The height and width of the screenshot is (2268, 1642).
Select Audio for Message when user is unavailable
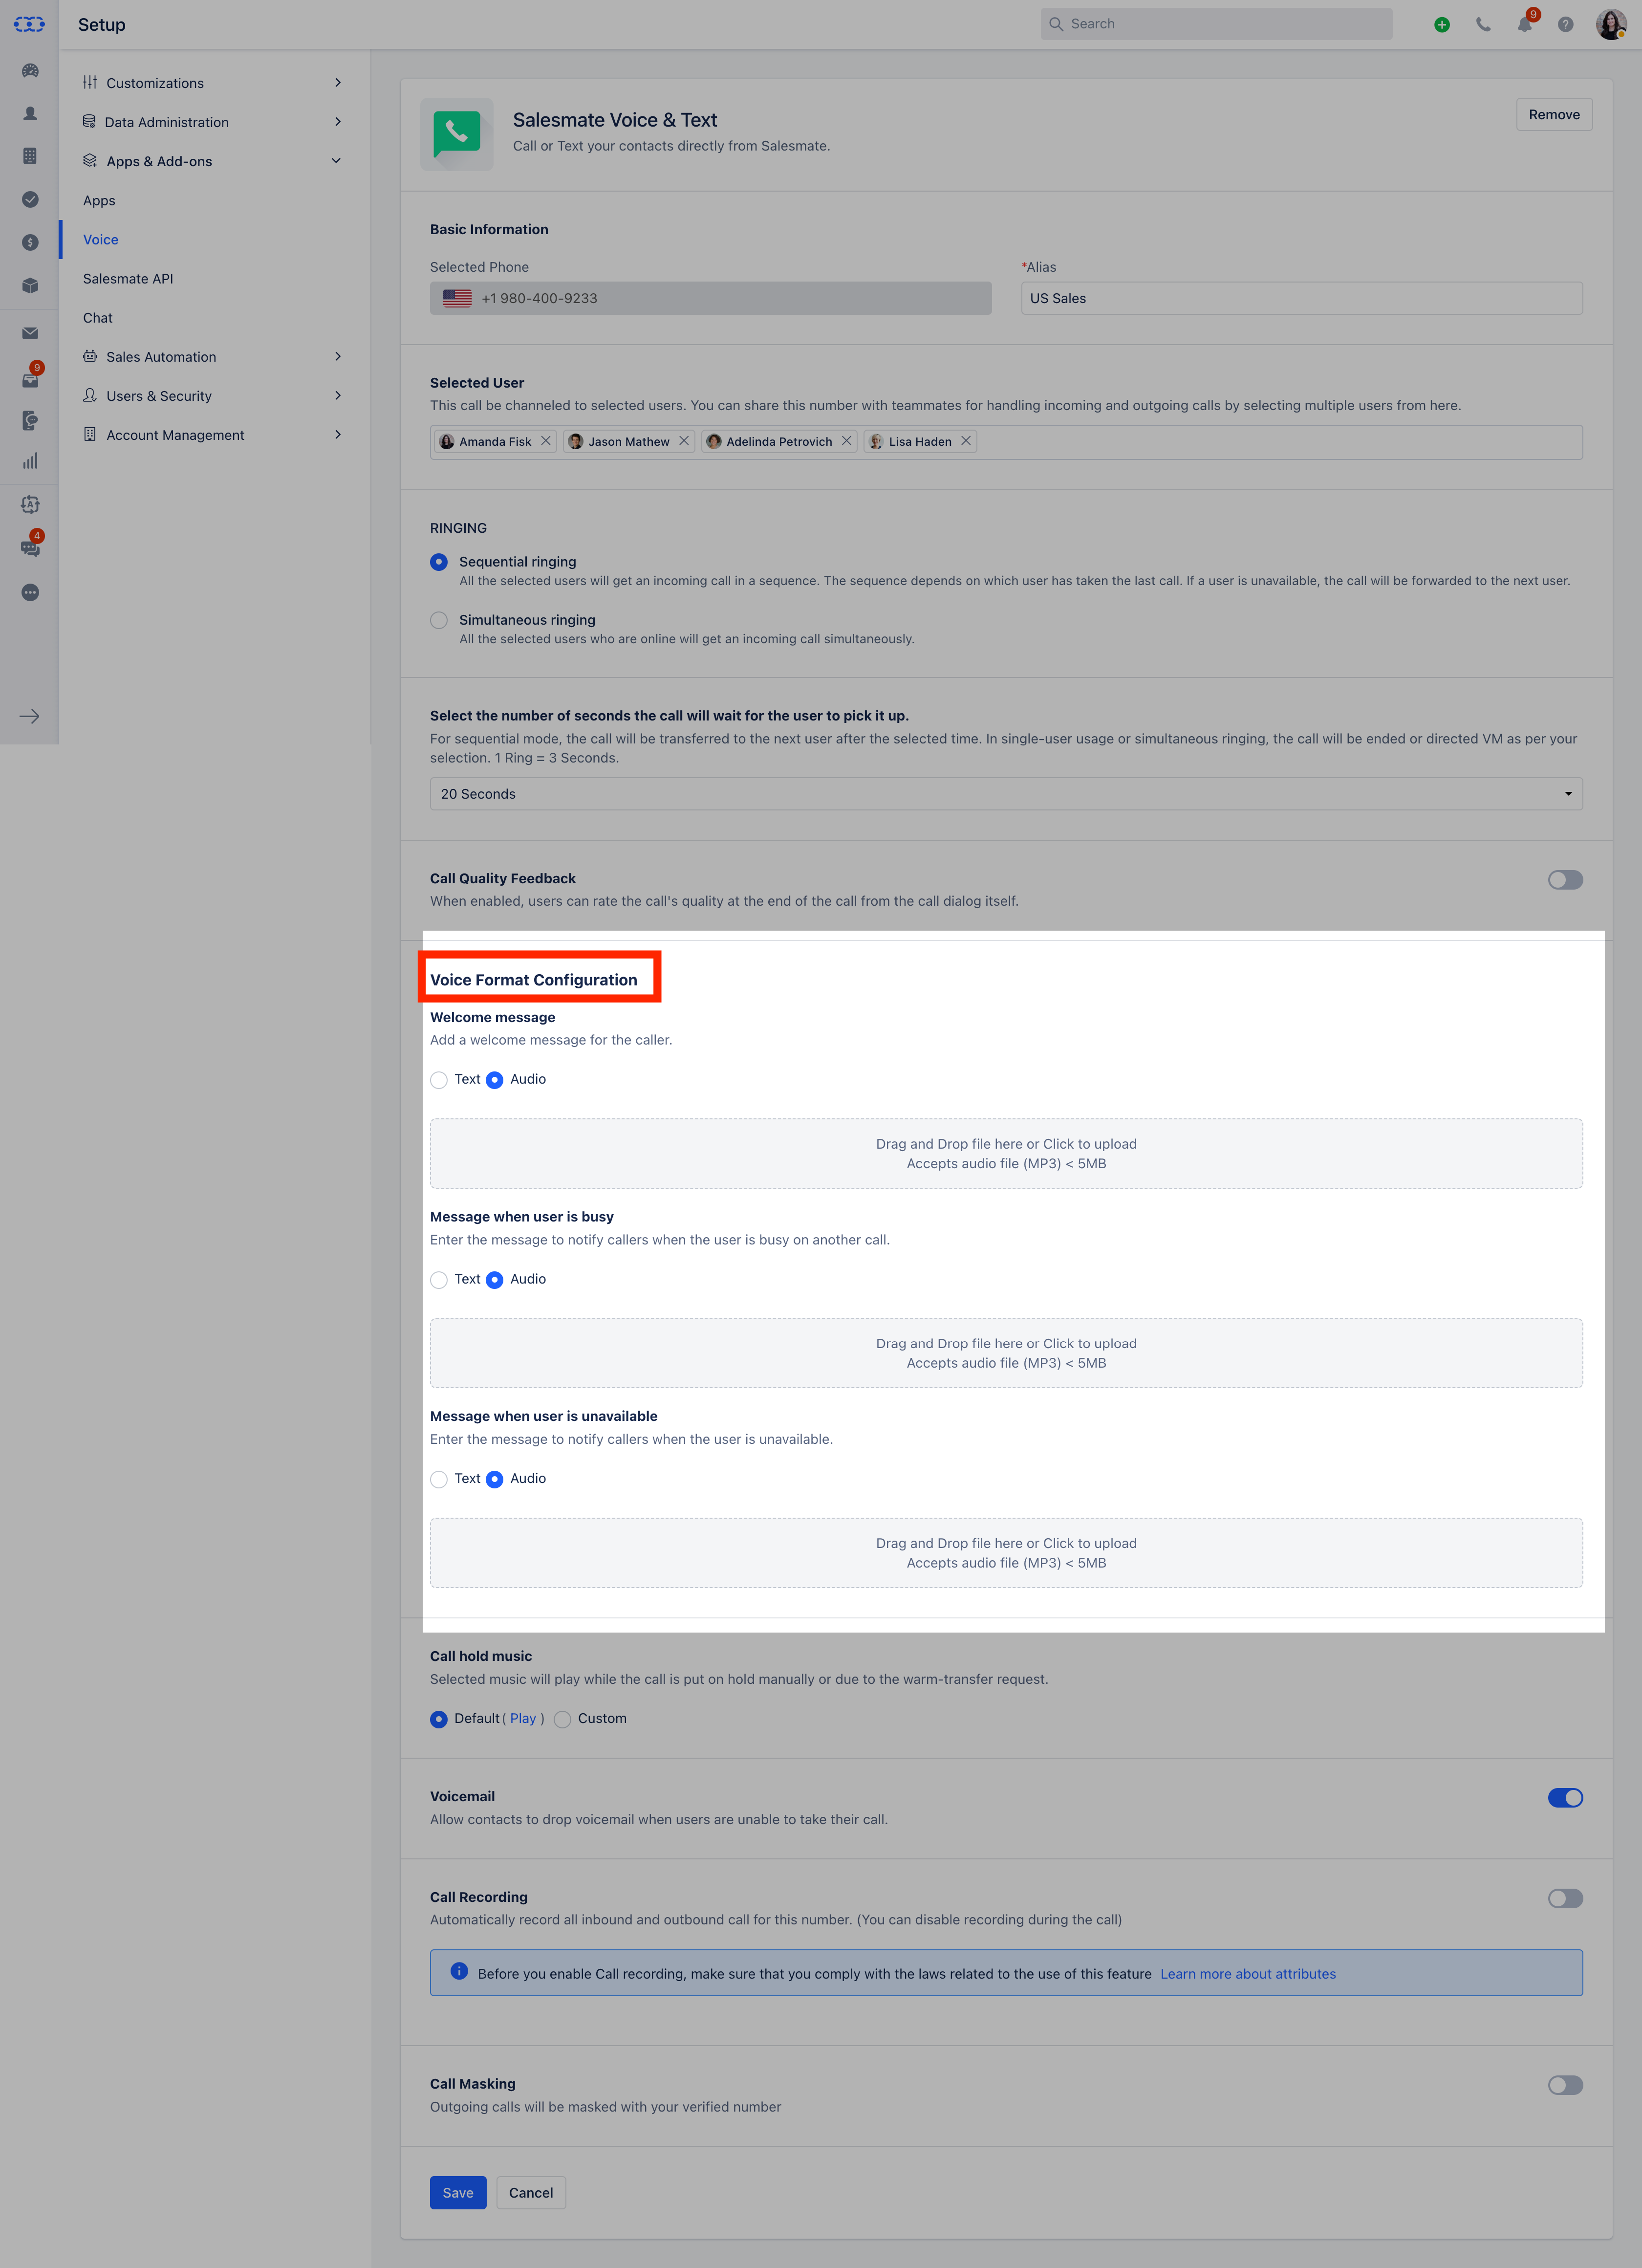[x=495, y=1479]
